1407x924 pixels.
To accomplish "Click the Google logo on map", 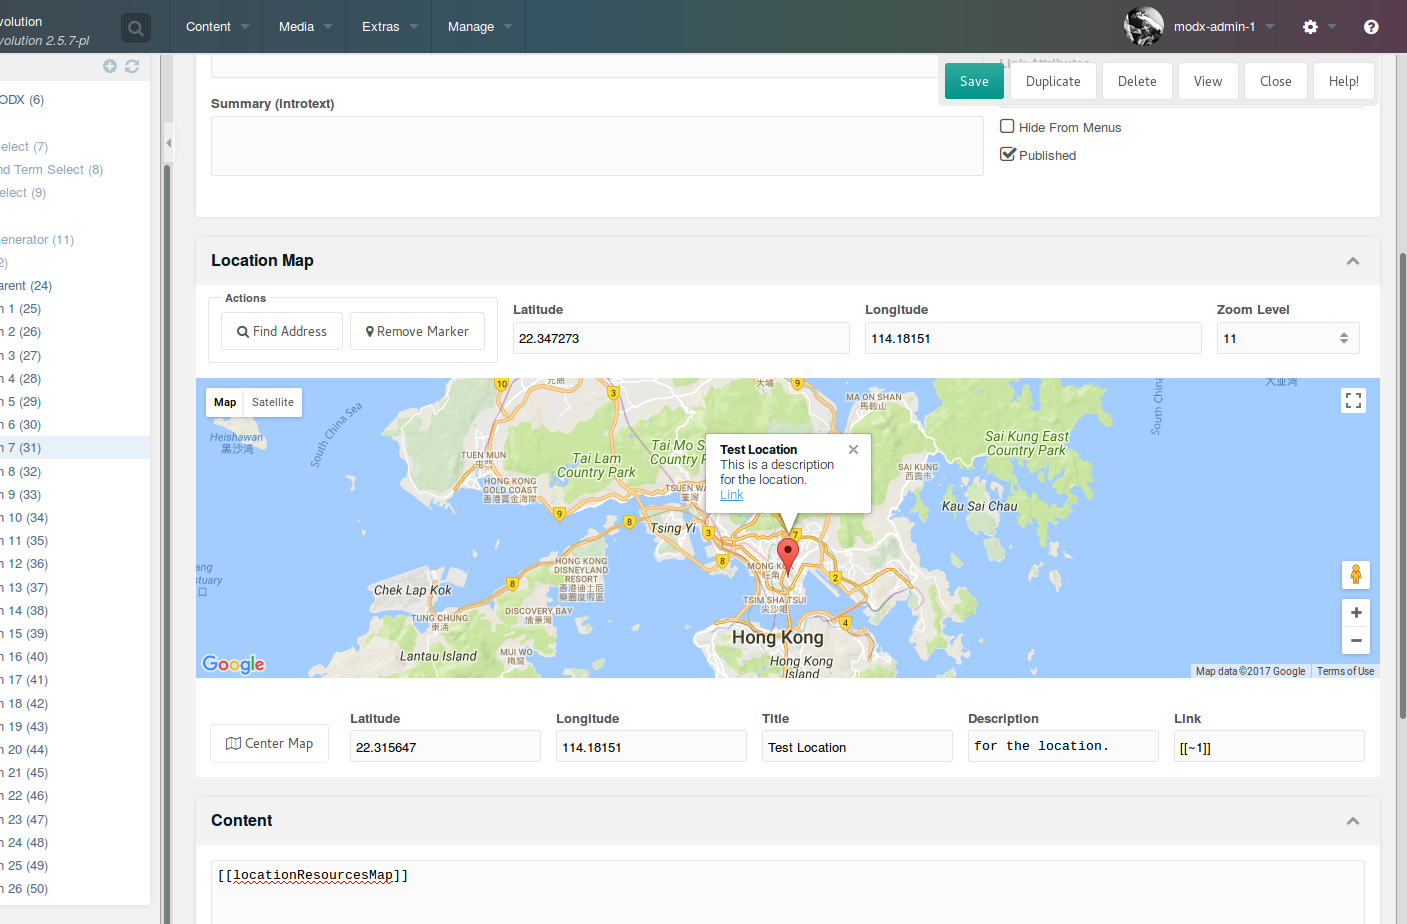I will [x=233, y=664].
